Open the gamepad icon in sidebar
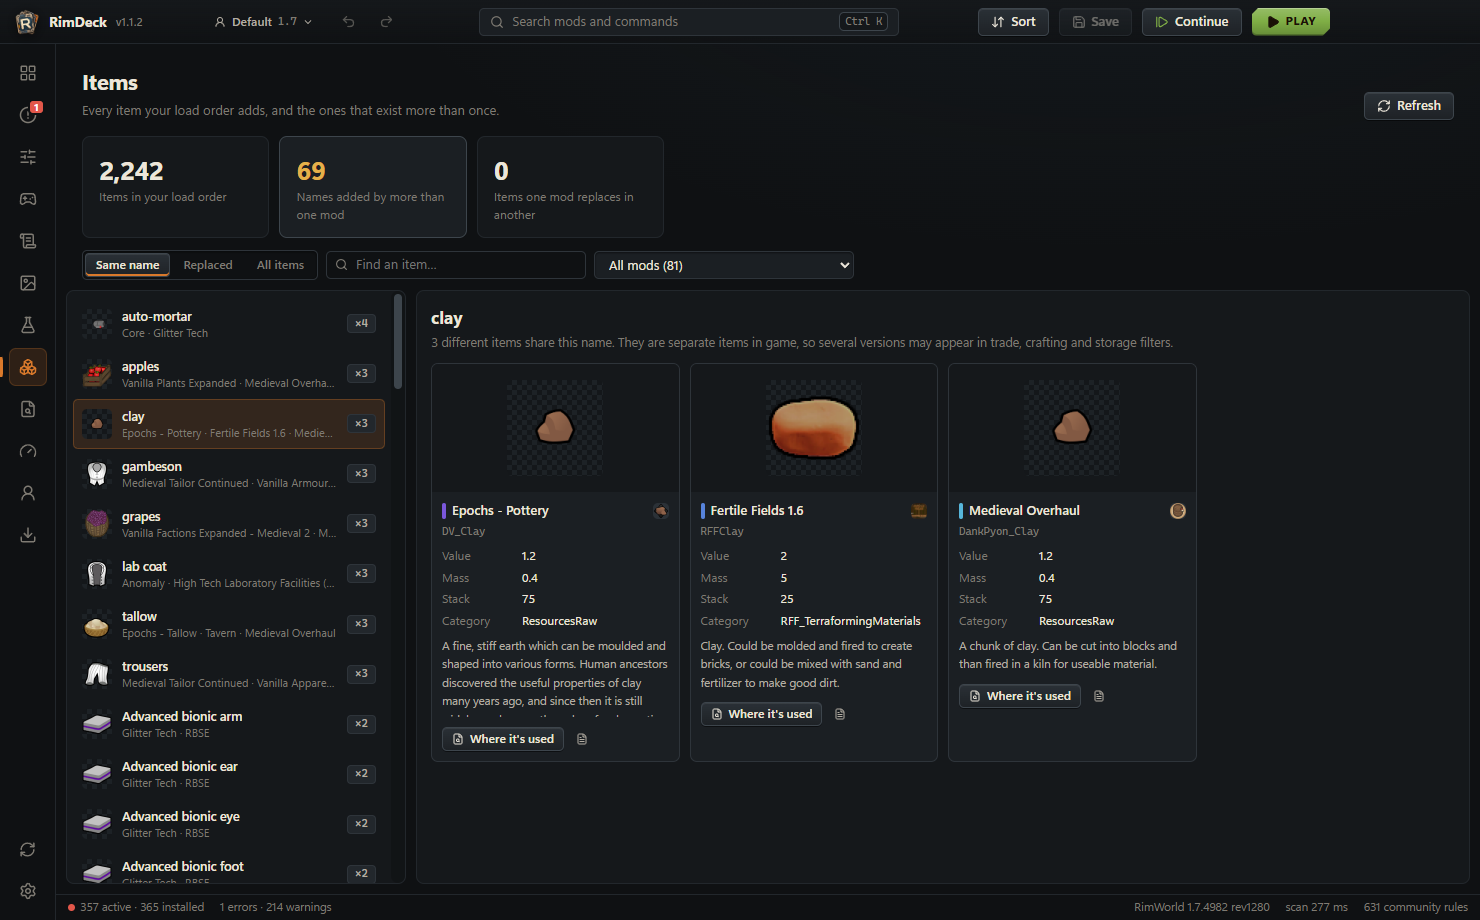Screen dimensions: 1480x920 tap(28, 199)
